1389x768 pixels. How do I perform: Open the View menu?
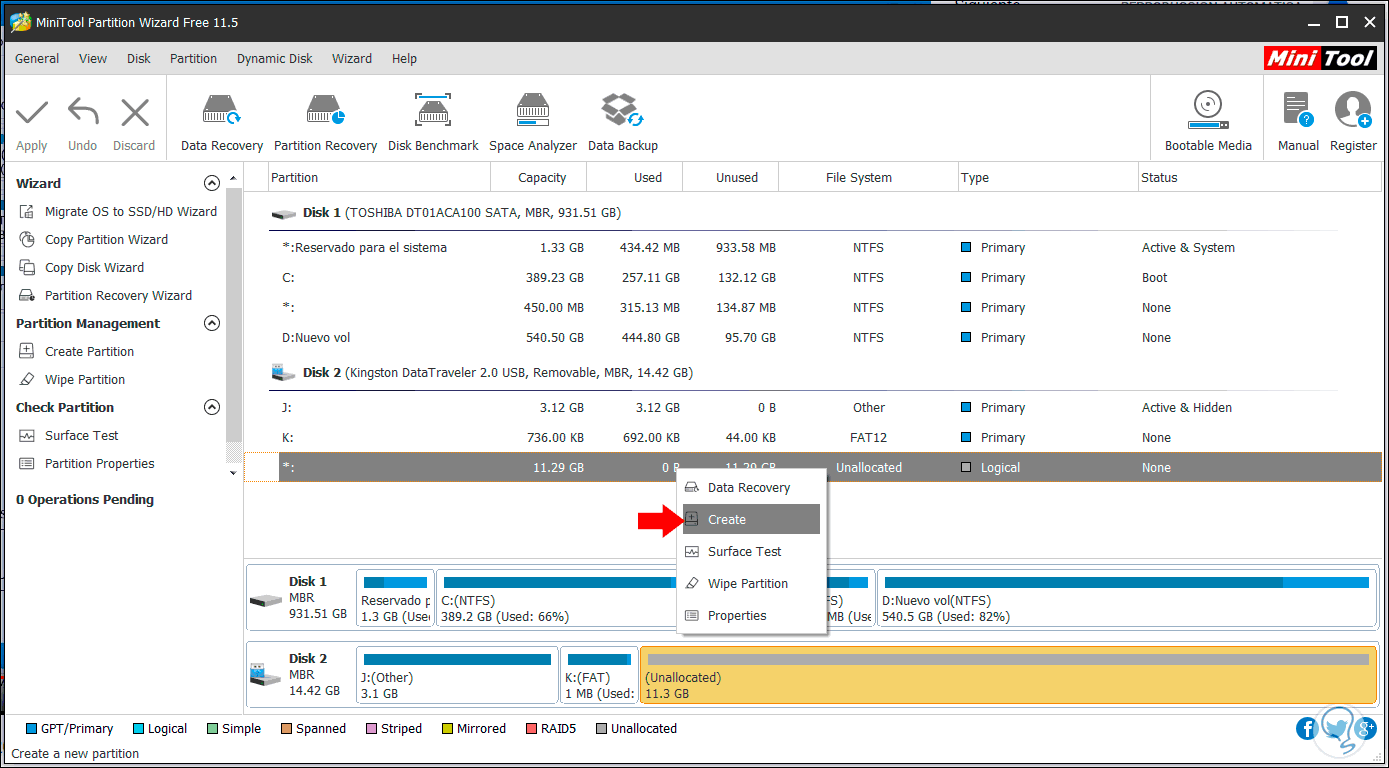[x=93, y=59]
